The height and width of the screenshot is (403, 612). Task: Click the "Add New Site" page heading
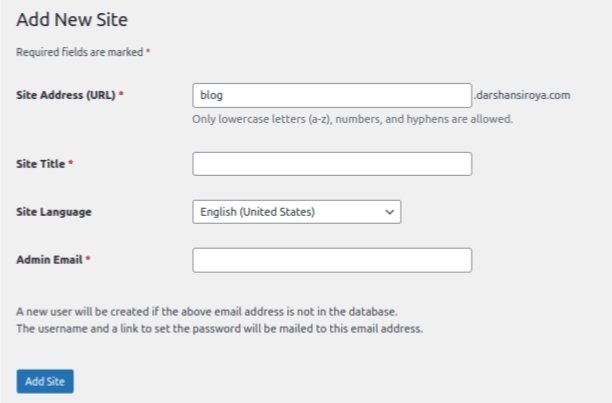coord(72,20)
